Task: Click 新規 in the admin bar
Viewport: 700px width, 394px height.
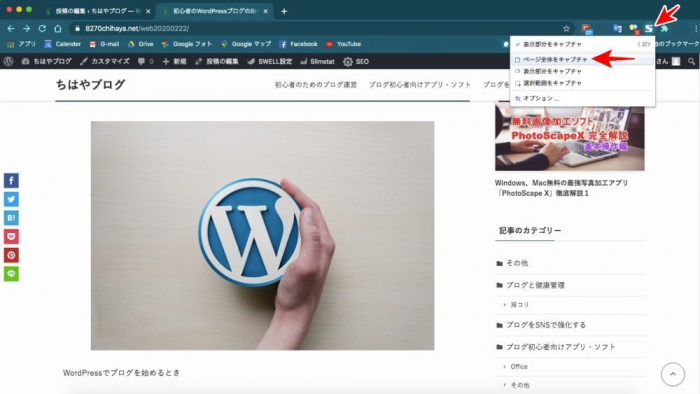Action: (174, 62)
